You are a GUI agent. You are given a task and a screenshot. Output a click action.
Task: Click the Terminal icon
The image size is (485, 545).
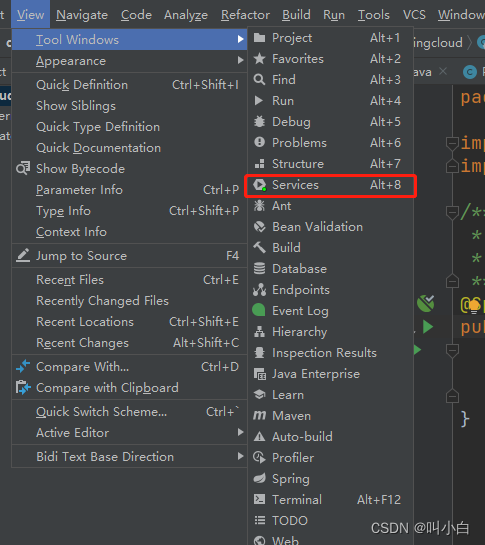[259, 499]
